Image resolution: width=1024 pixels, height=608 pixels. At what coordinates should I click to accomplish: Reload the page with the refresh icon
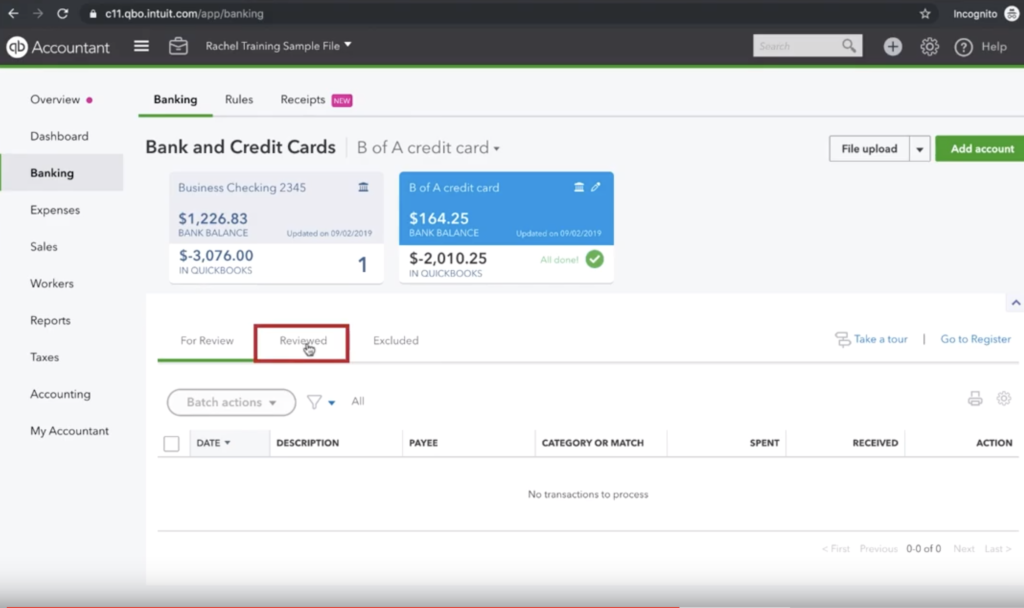coord(62,13)
